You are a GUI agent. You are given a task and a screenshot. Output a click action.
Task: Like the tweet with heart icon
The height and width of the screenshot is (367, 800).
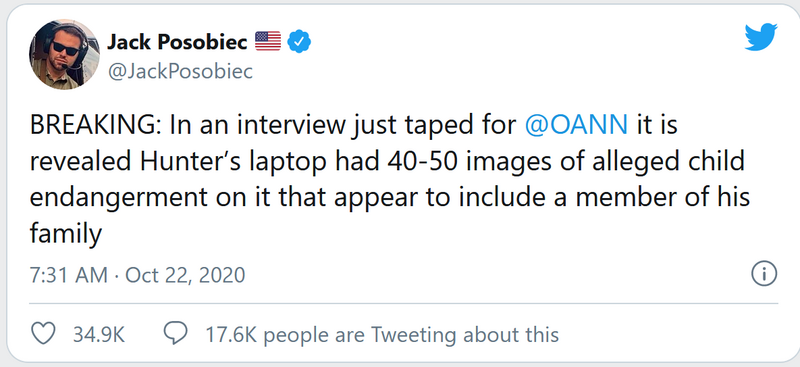[x=43, y=334]
